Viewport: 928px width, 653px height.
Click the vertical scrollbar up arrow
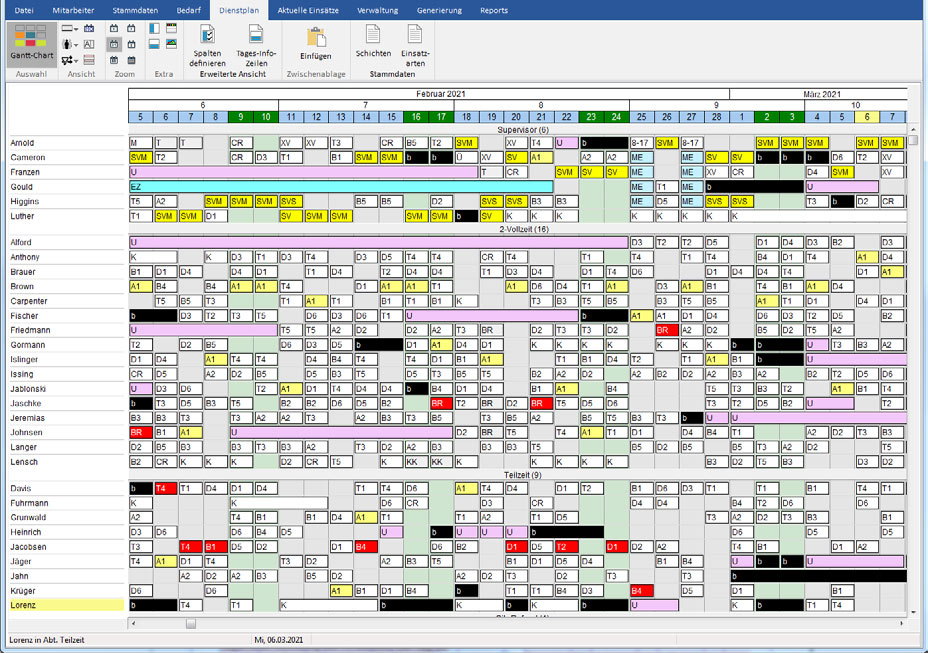(913, 128)
